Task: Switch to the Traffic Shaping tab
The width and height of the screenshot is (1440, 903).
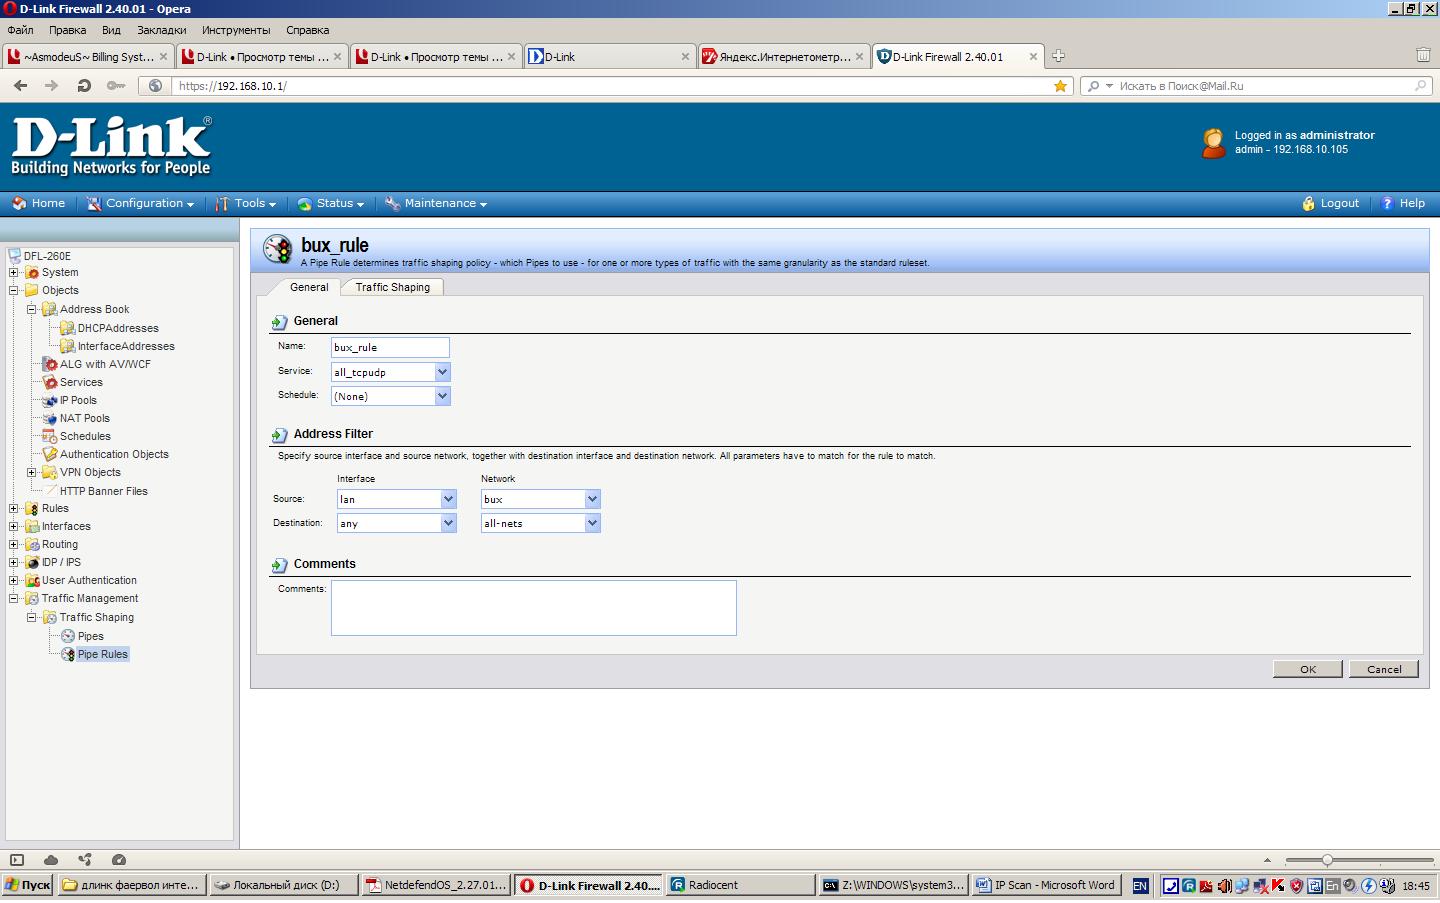Action: 392,287
